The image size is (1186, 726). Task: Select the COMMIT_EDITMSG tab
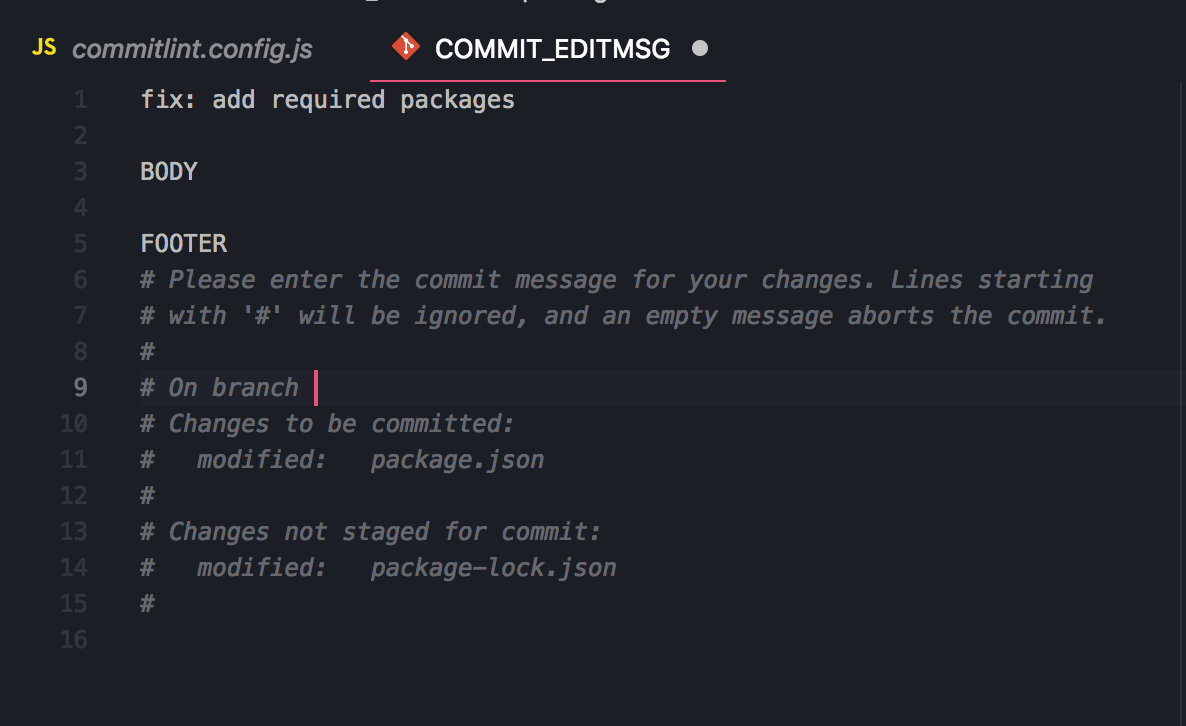pos(552,48)
